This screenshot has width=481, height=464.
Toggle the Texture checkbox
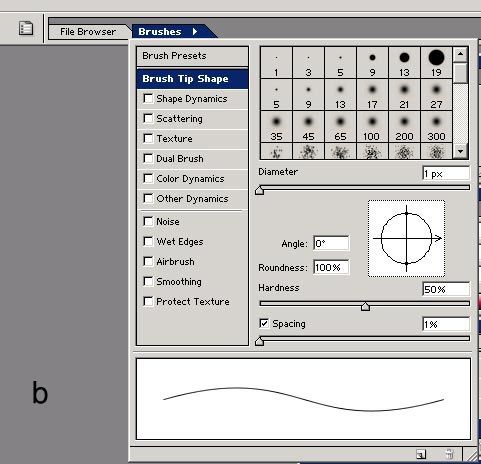pyautogui.click(x=148, y=138)
